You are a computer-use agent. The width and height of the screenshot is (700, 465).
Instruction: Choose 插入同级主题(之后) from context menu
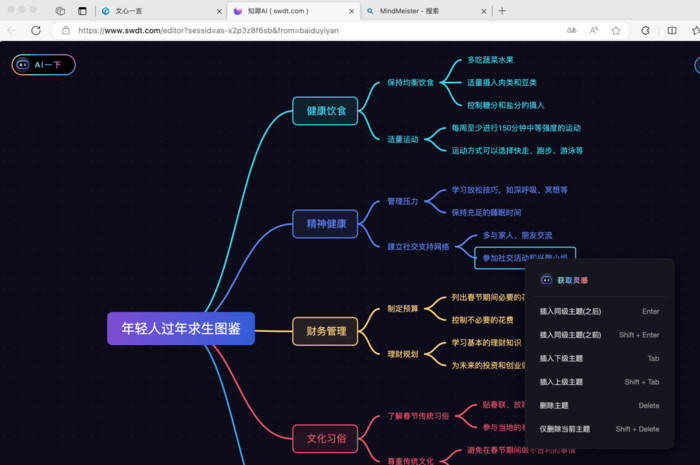click(x=570, y=311)
